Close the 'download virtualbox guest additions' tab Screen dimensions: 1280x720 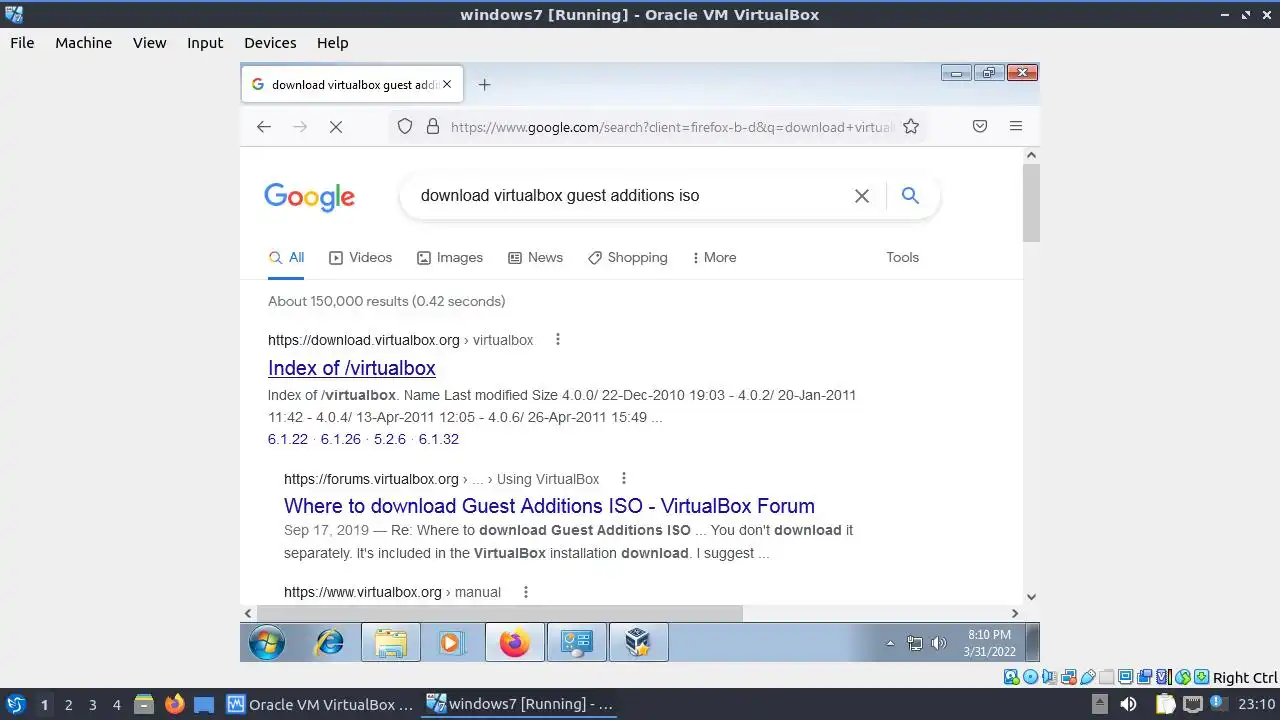(x=447, y=85)
